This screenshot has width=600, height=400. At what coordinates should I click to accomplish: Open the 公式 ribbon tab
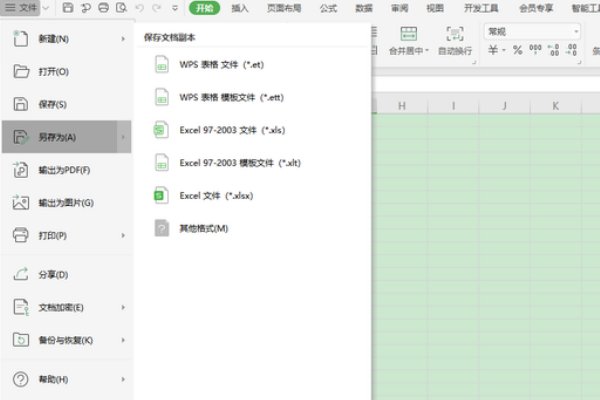328,8
